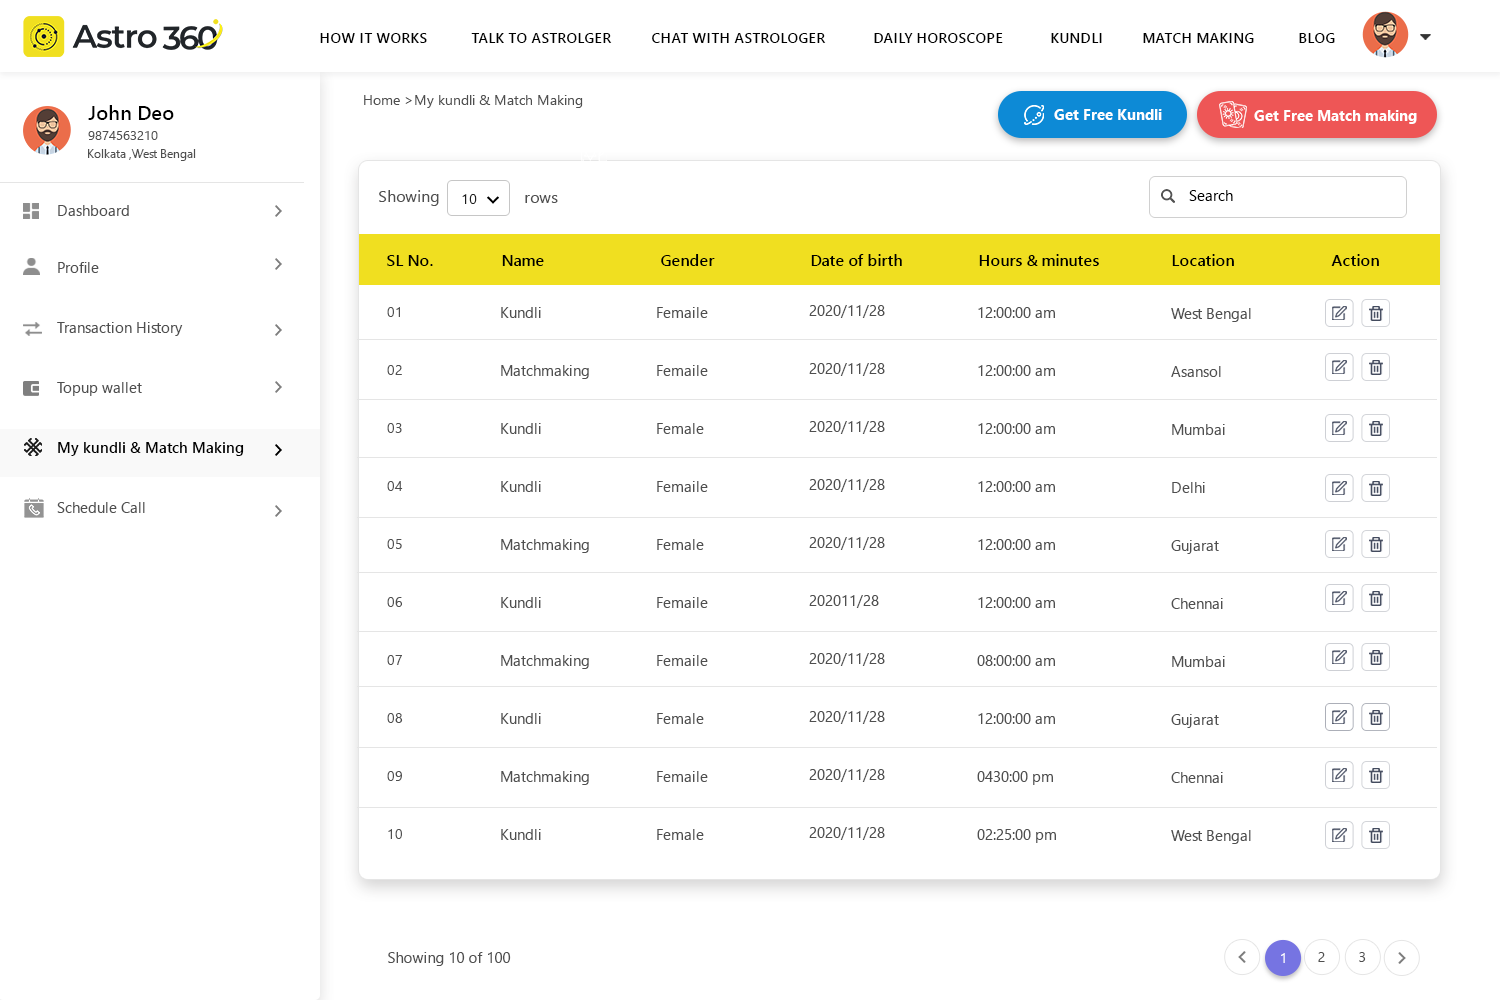Screen dimensions: 1500x1000
Task: Click the Home breadcrumb link
Action: coord(381,100)
